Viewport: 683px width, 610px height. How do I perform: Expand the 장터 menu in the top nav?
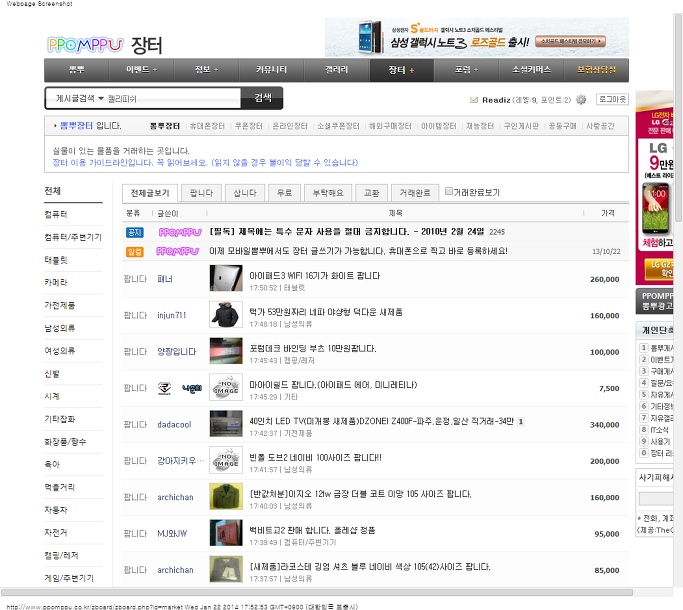tap(401, 70)
